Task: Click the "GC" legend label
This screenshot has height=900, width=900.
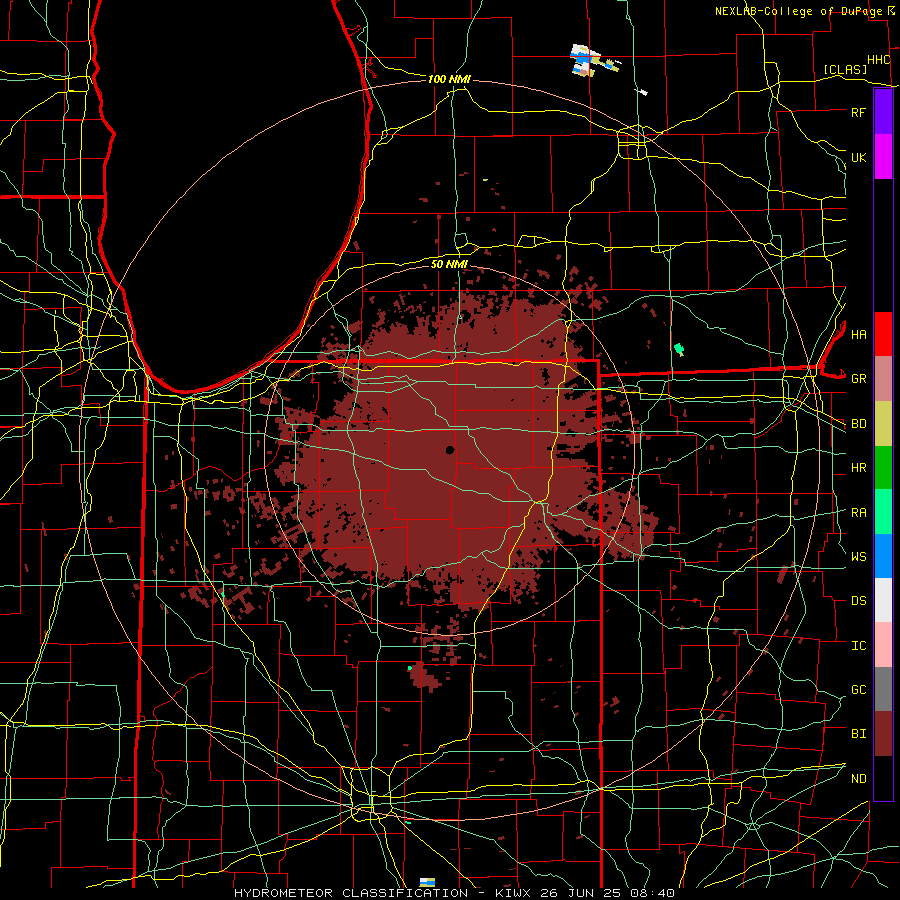Action: [x=858, y=690]
